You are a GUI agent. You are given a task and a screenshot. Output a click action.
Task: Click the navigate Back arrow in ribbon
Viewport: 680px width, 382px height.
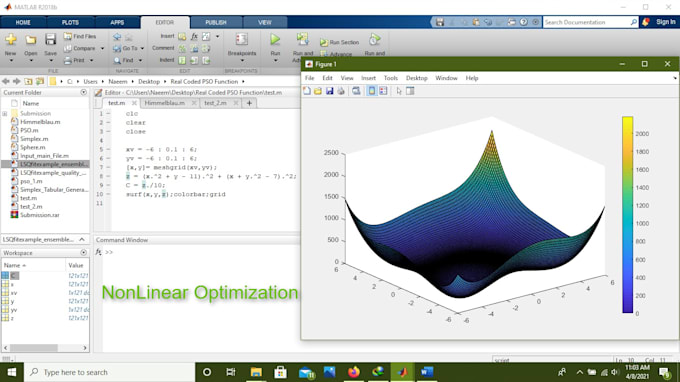117,36
